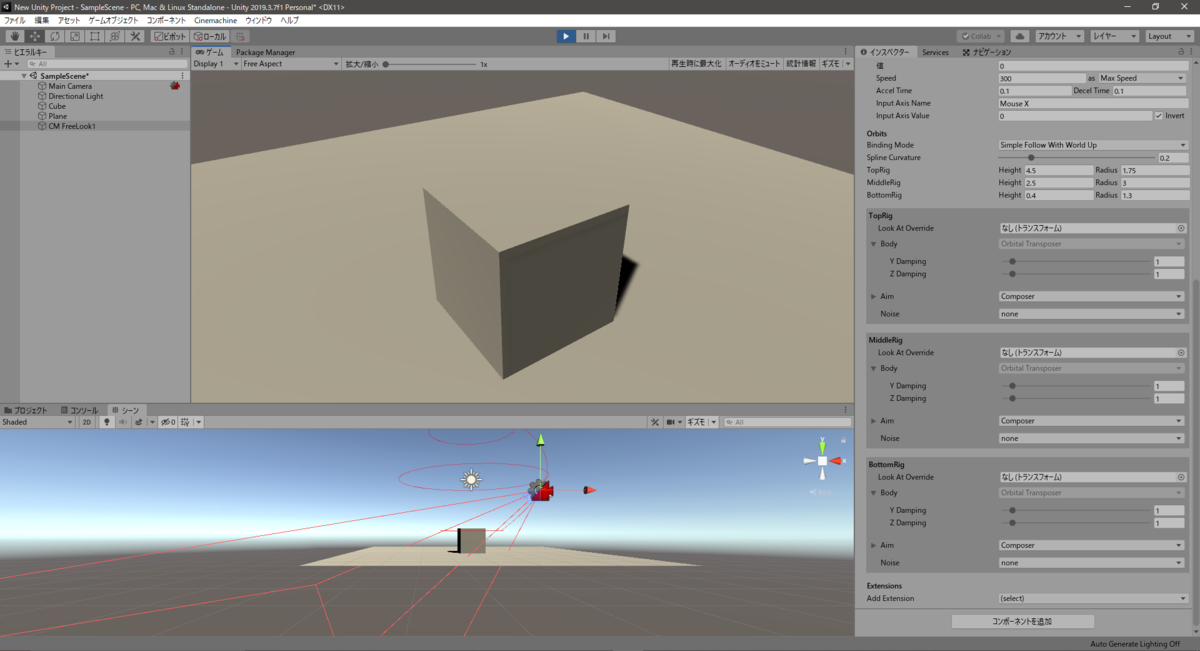Select the Rect Transform tool

point(95,36)
